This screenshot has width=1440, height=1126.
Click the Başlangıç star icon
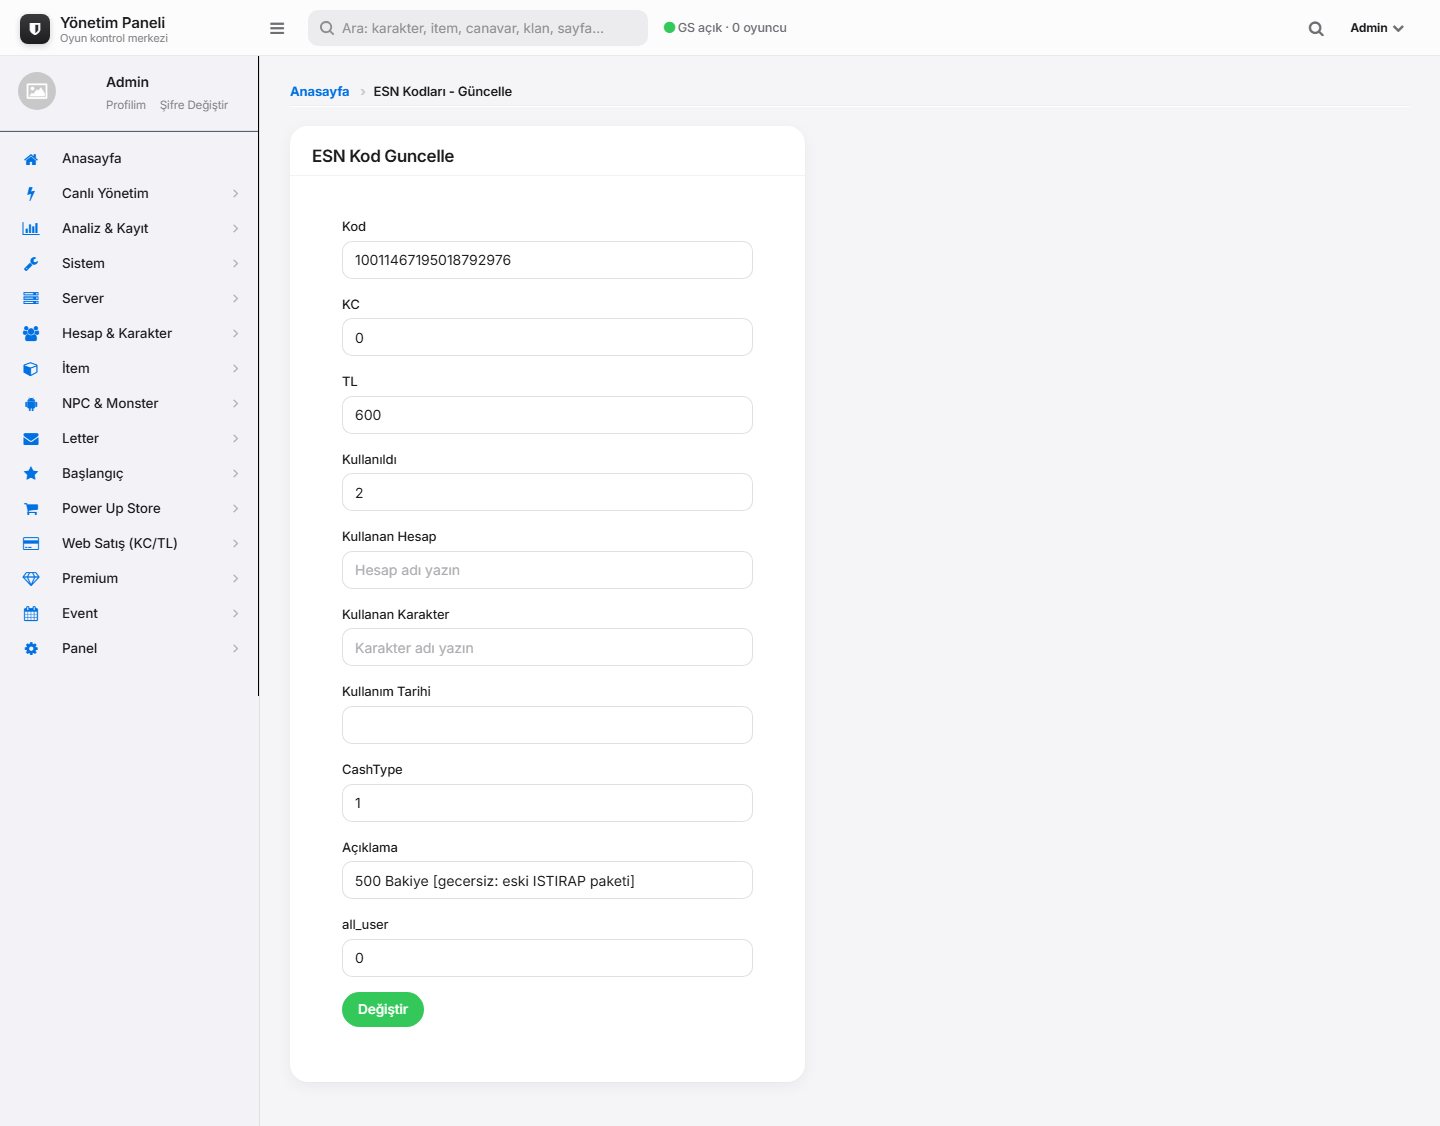pos(31,474)
